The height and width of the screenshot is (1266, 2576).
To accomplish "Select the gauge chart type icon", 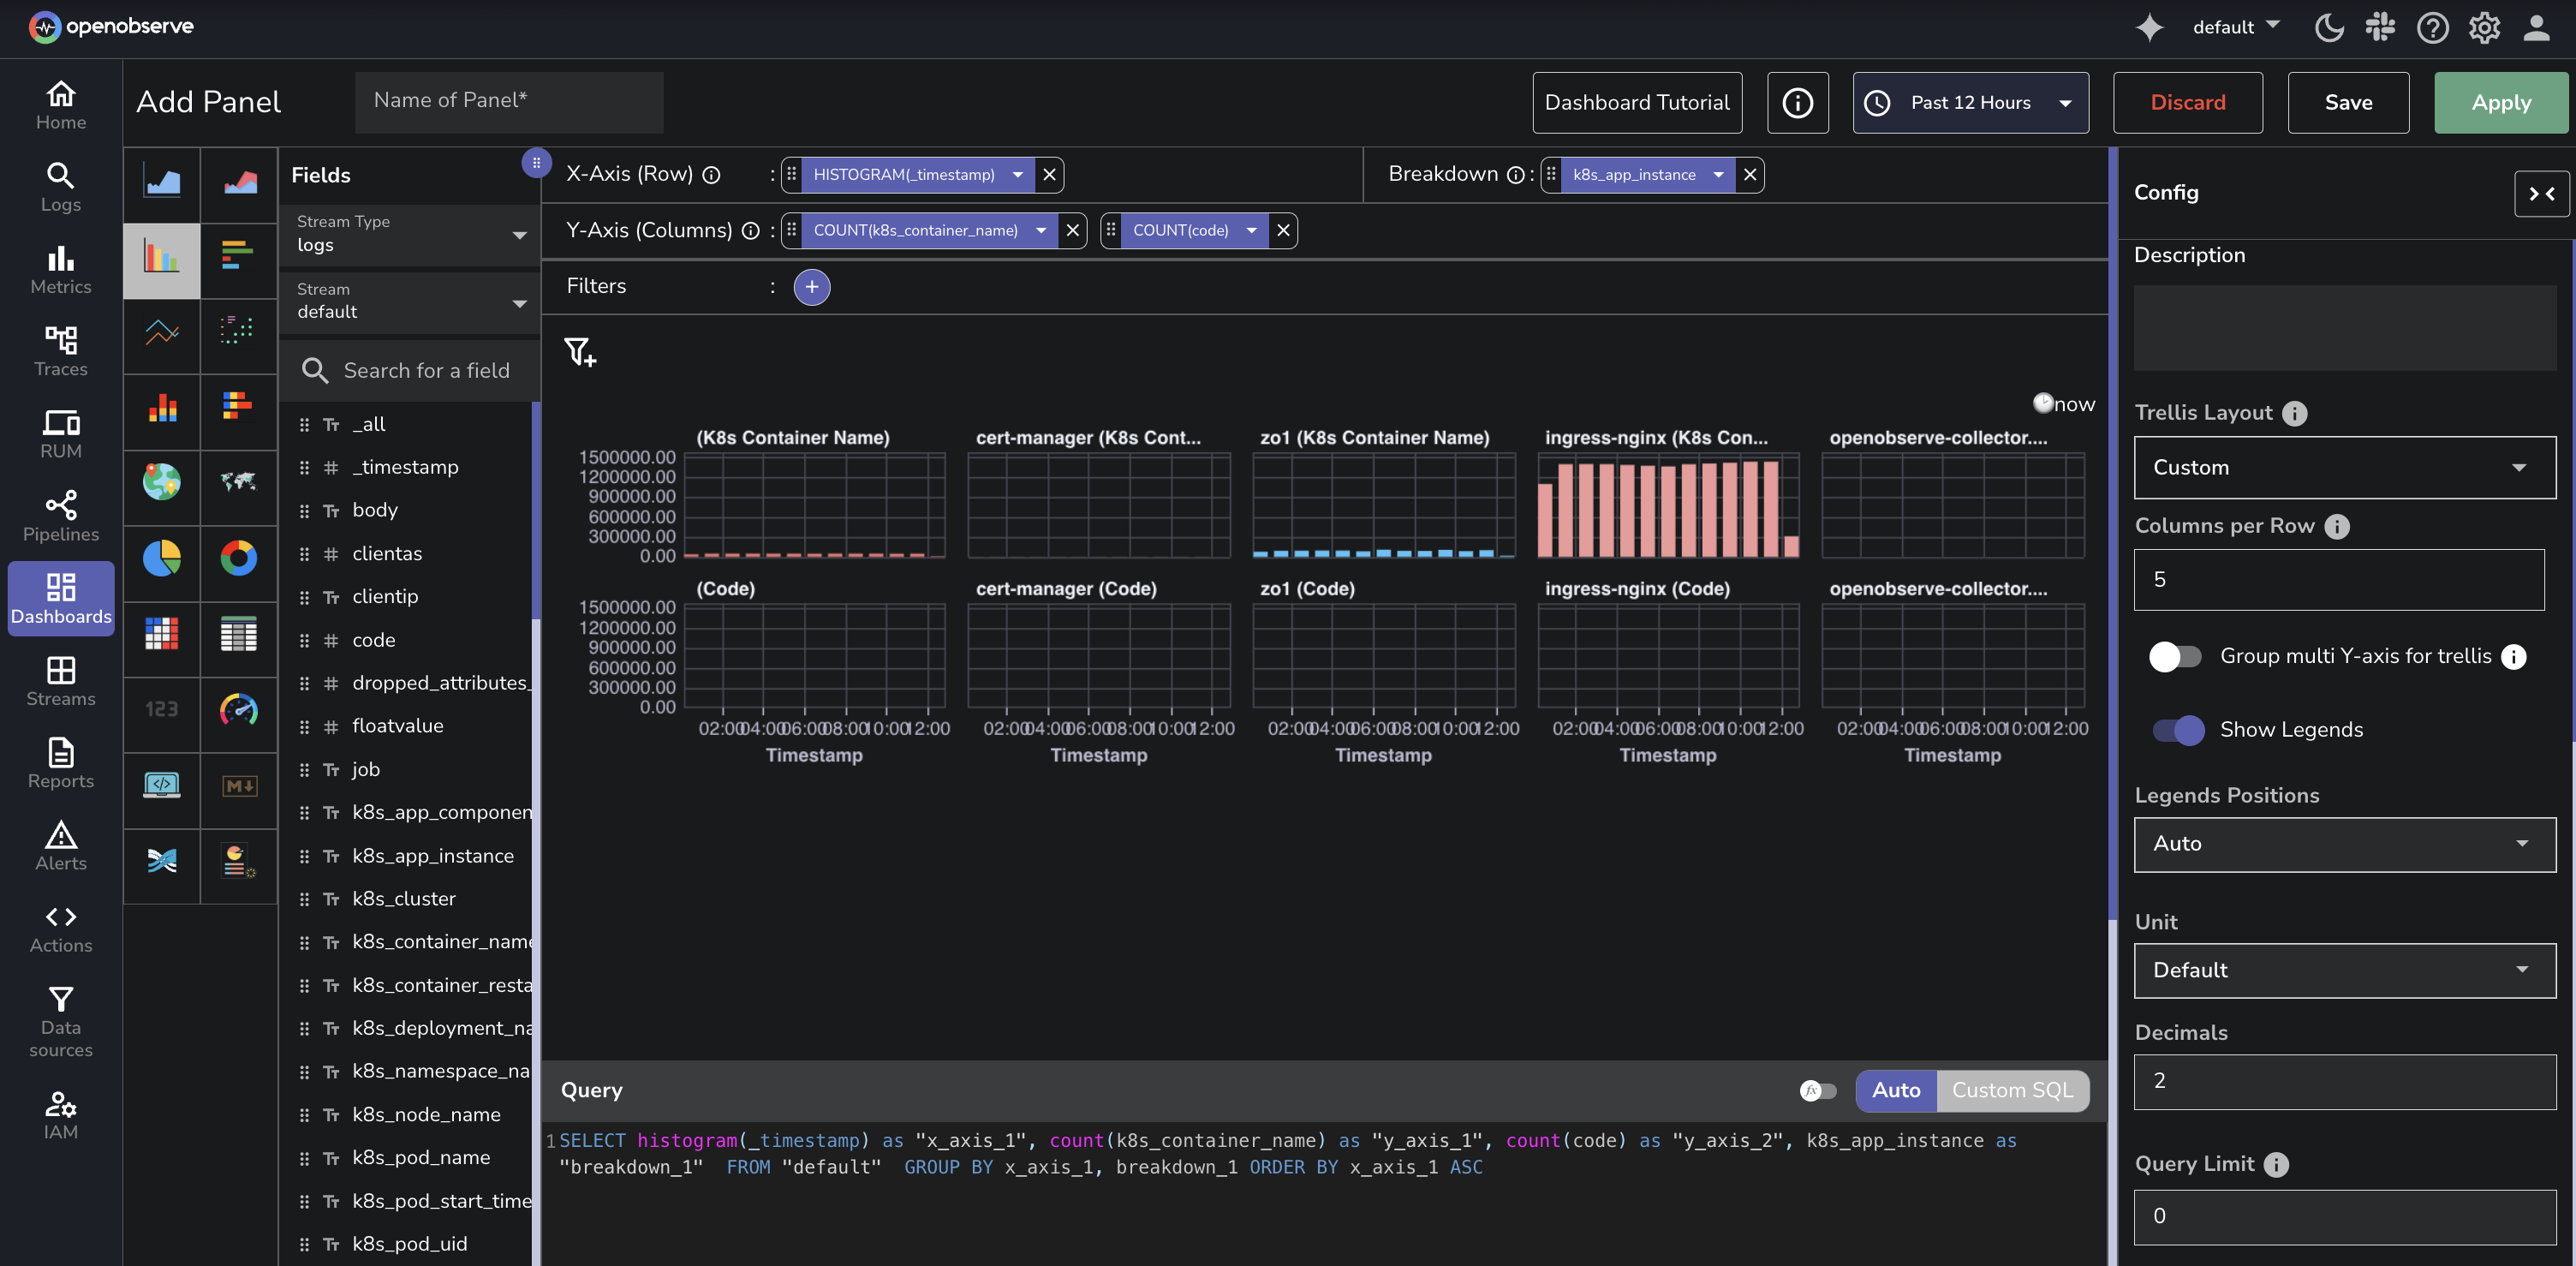I will 238,709.
